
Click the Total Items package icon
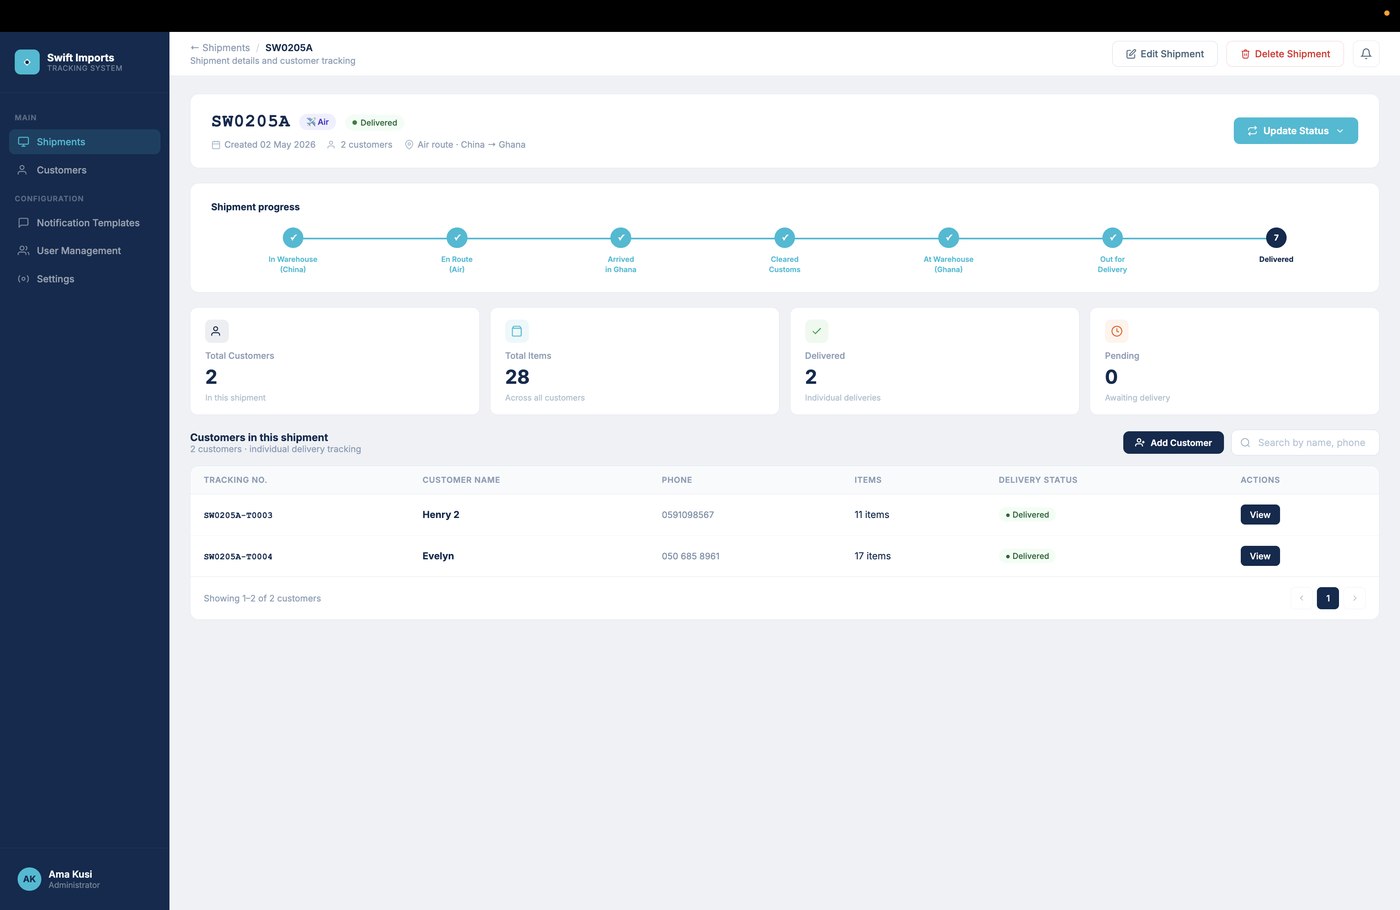pos(516,331)
